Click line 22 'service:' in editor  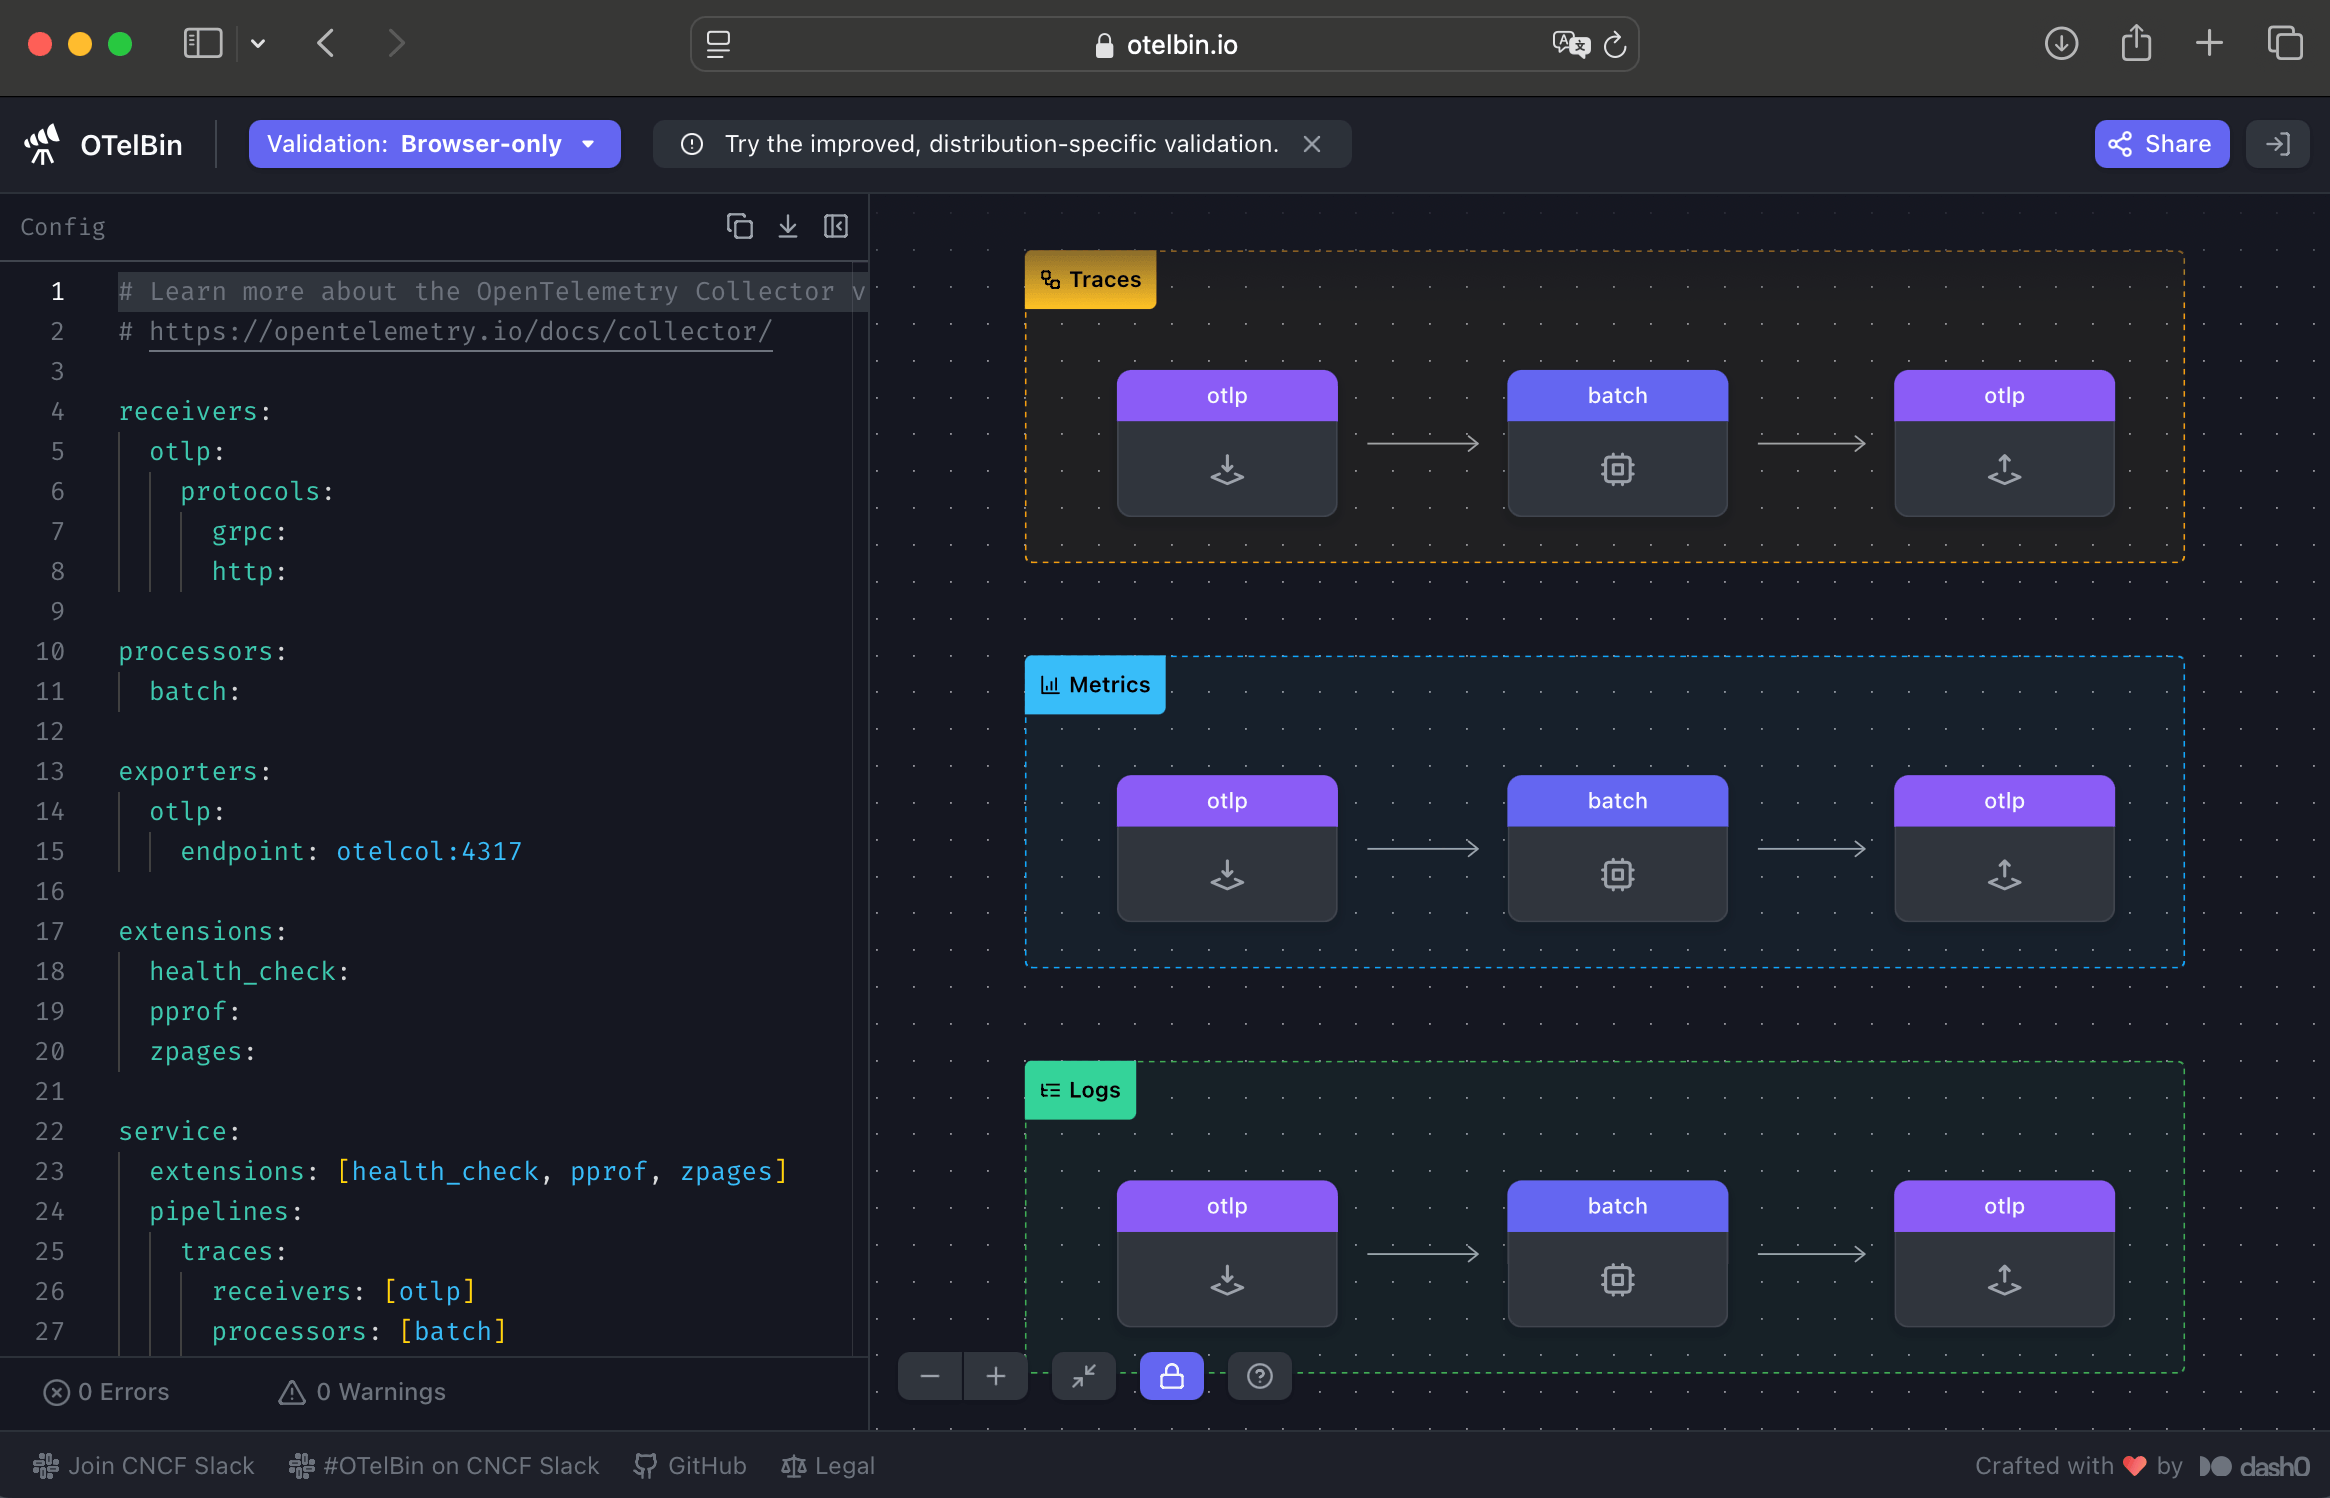(x=180, y=1131)
